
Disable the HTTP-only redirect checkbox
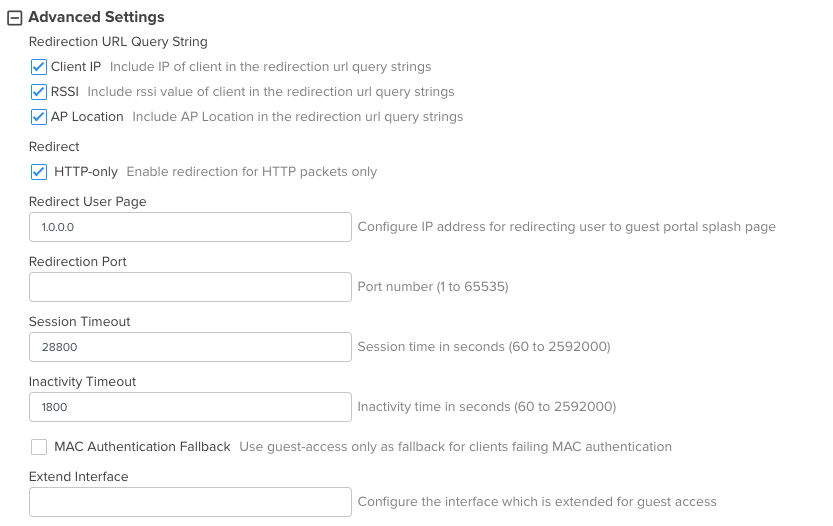[x=39, y=172]
